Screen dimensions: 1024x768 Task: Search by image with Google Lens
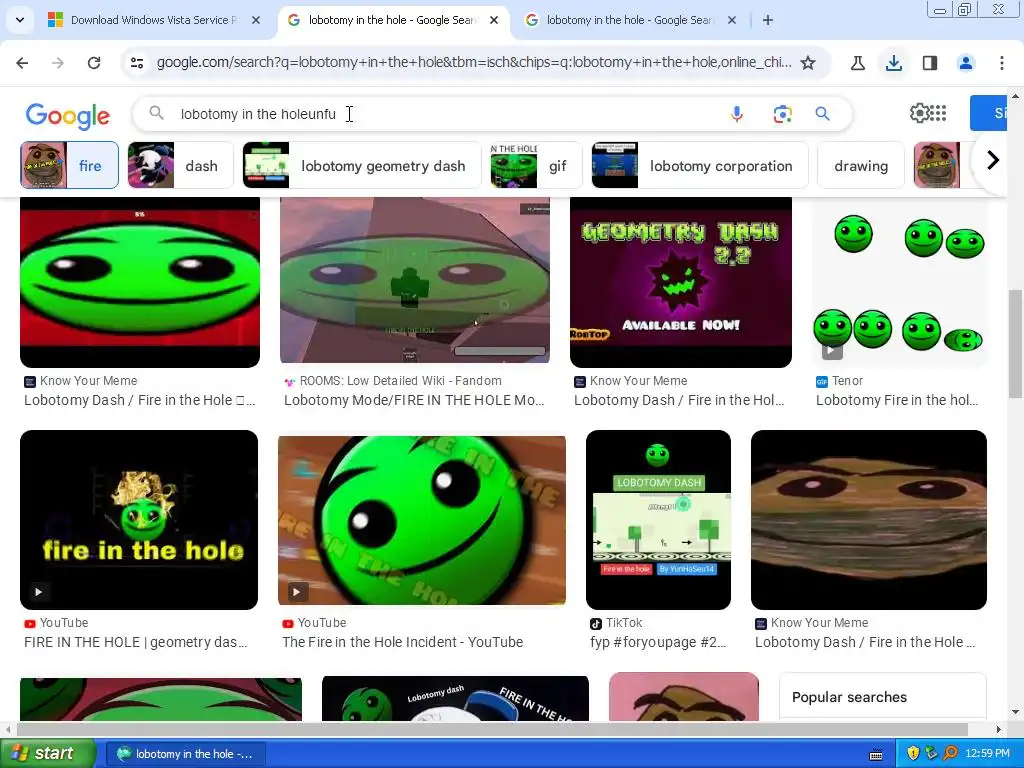tap(782, 114)
